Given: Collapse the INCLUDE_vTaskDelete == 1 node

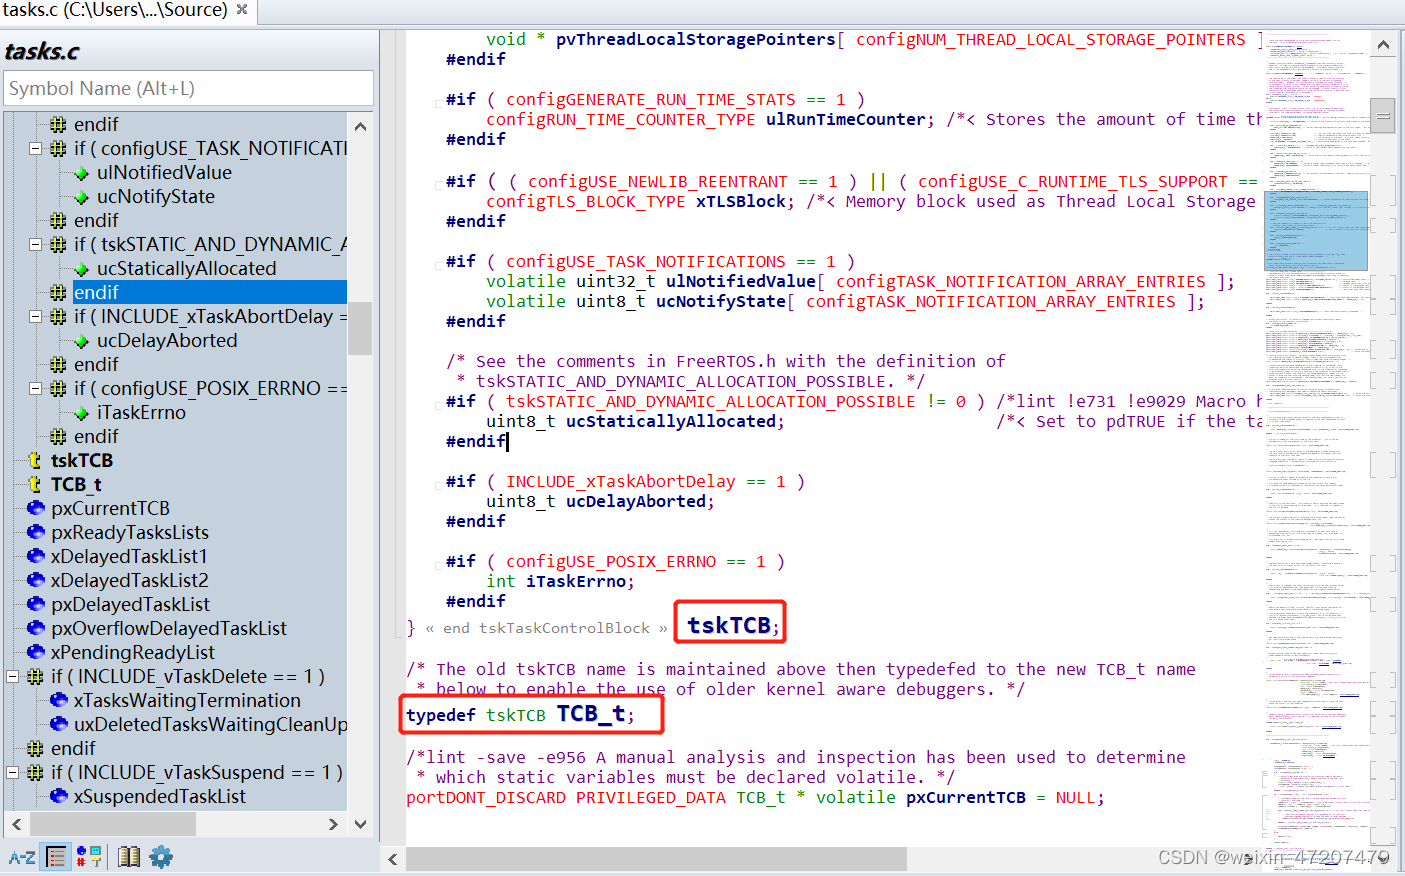Looking at the screenshot, I should click(13, 676).
